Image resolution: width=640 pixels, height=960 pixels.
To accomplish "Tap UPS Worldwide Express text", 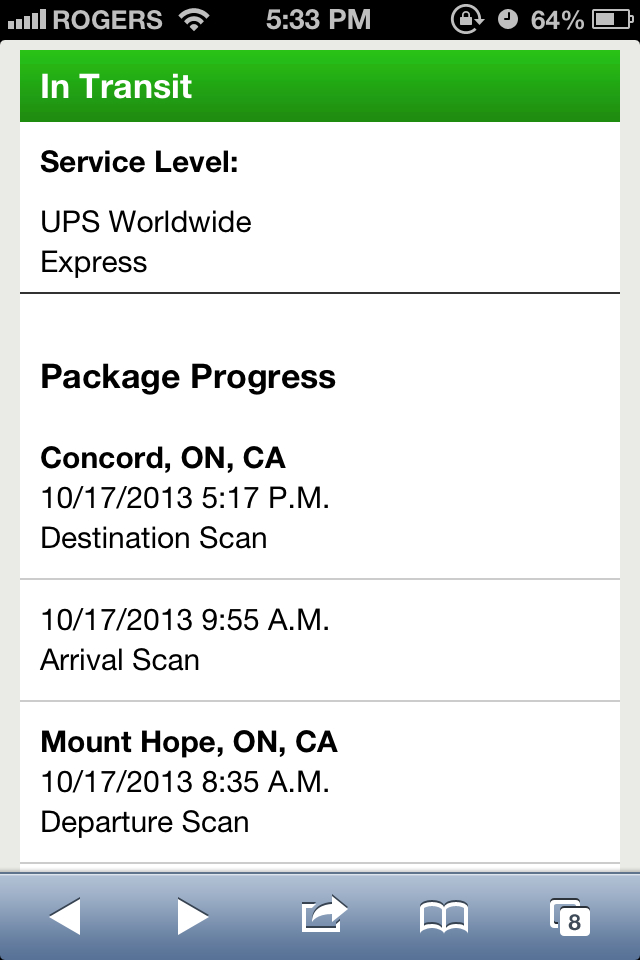I will 146,242.
